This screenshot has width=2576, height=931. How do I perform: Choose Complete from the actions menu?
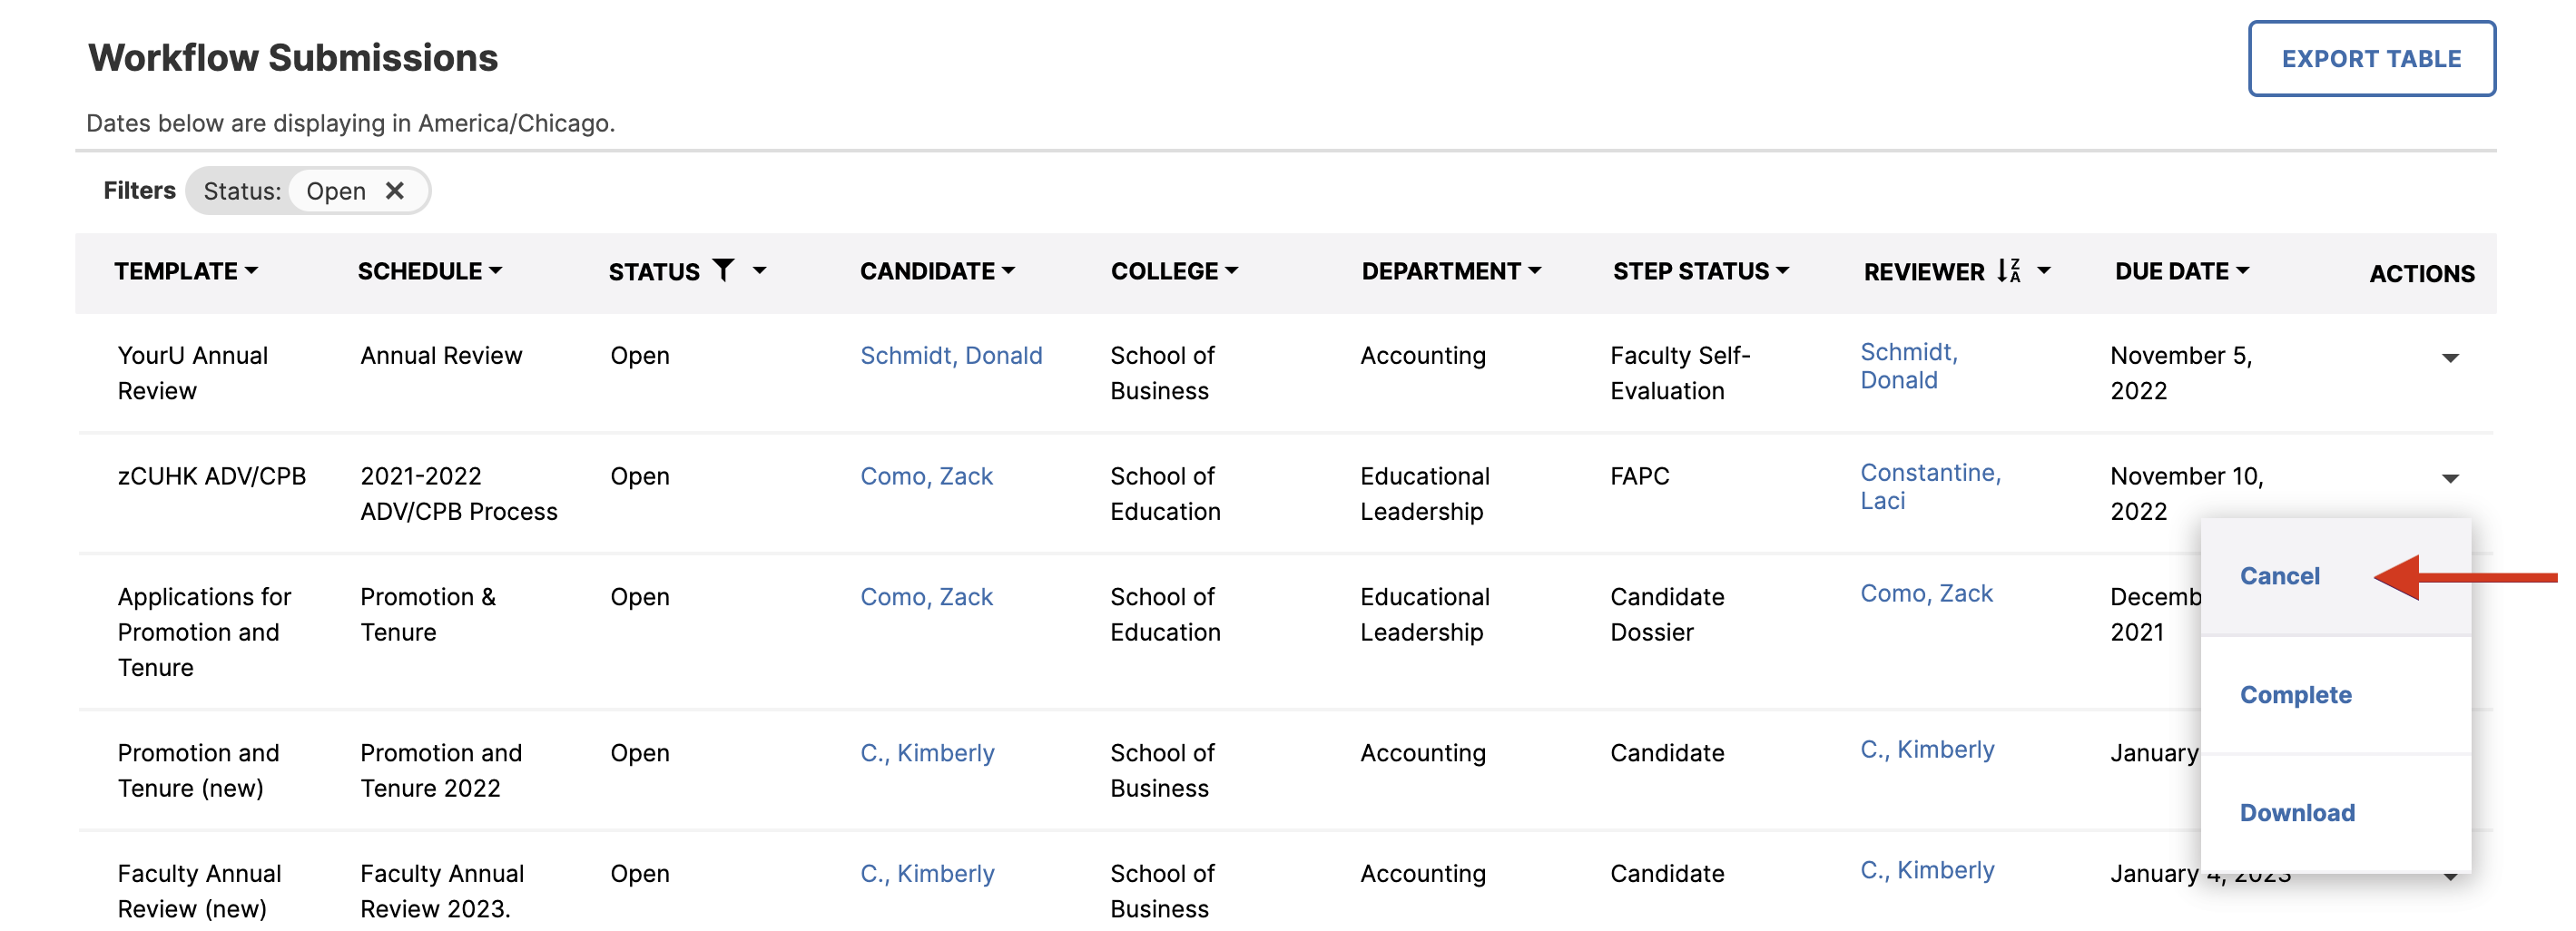[2295, 695]
